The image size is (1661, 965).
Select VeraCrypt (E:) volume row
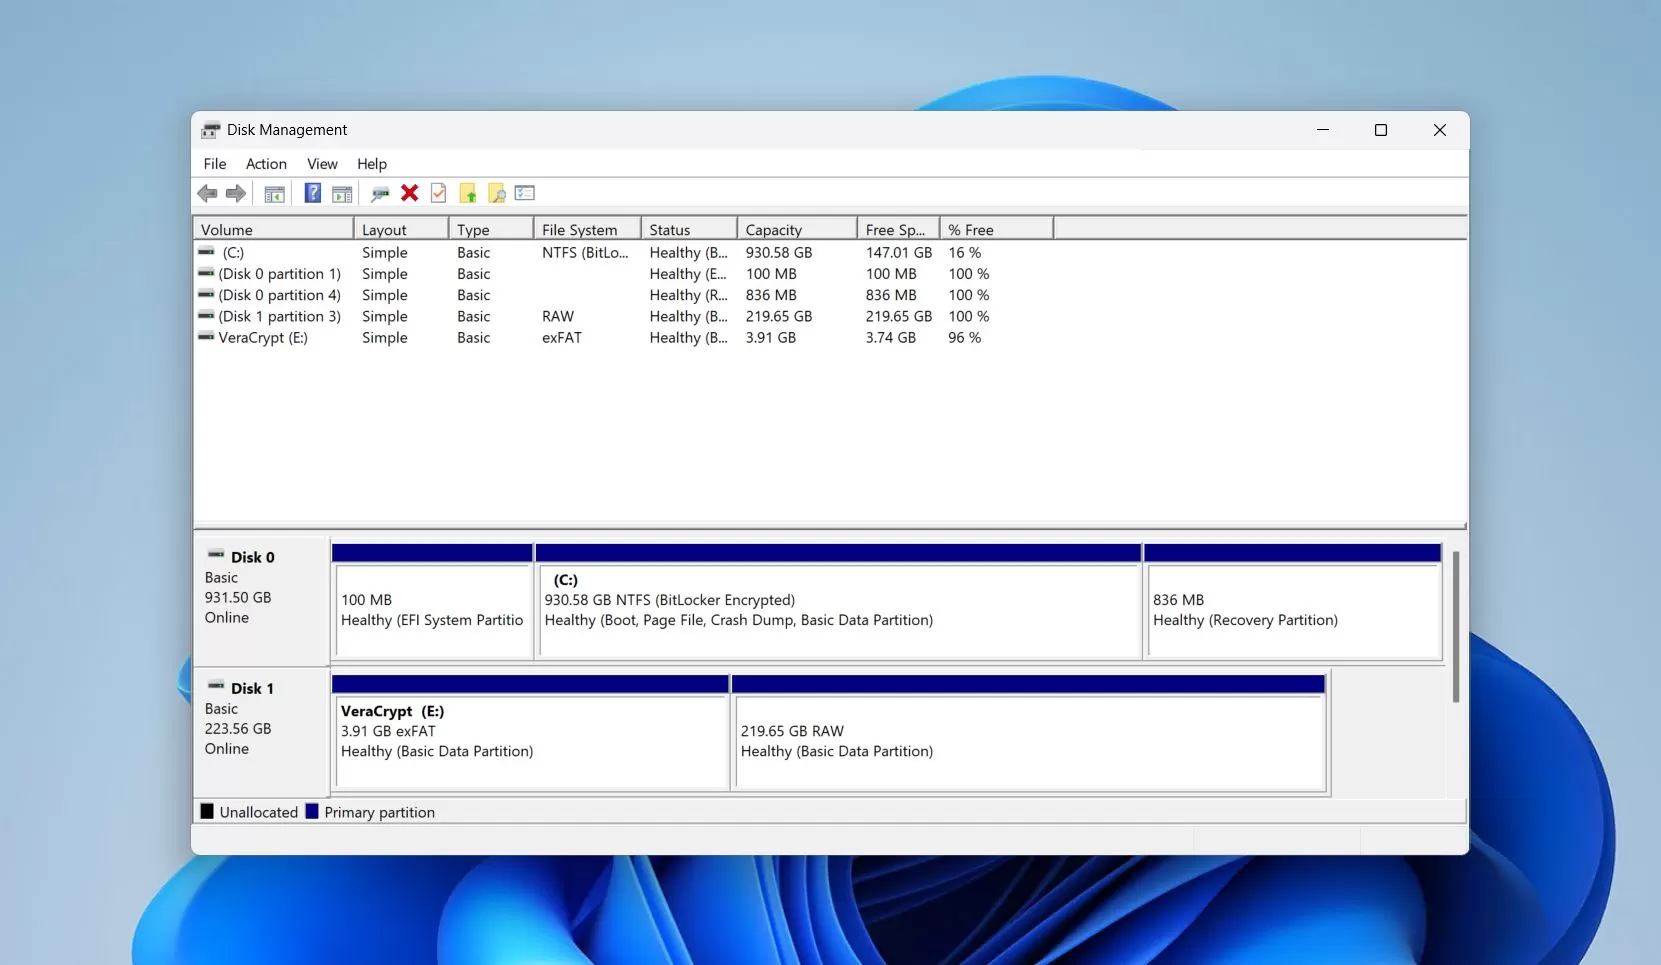click(x=263, y=338)
